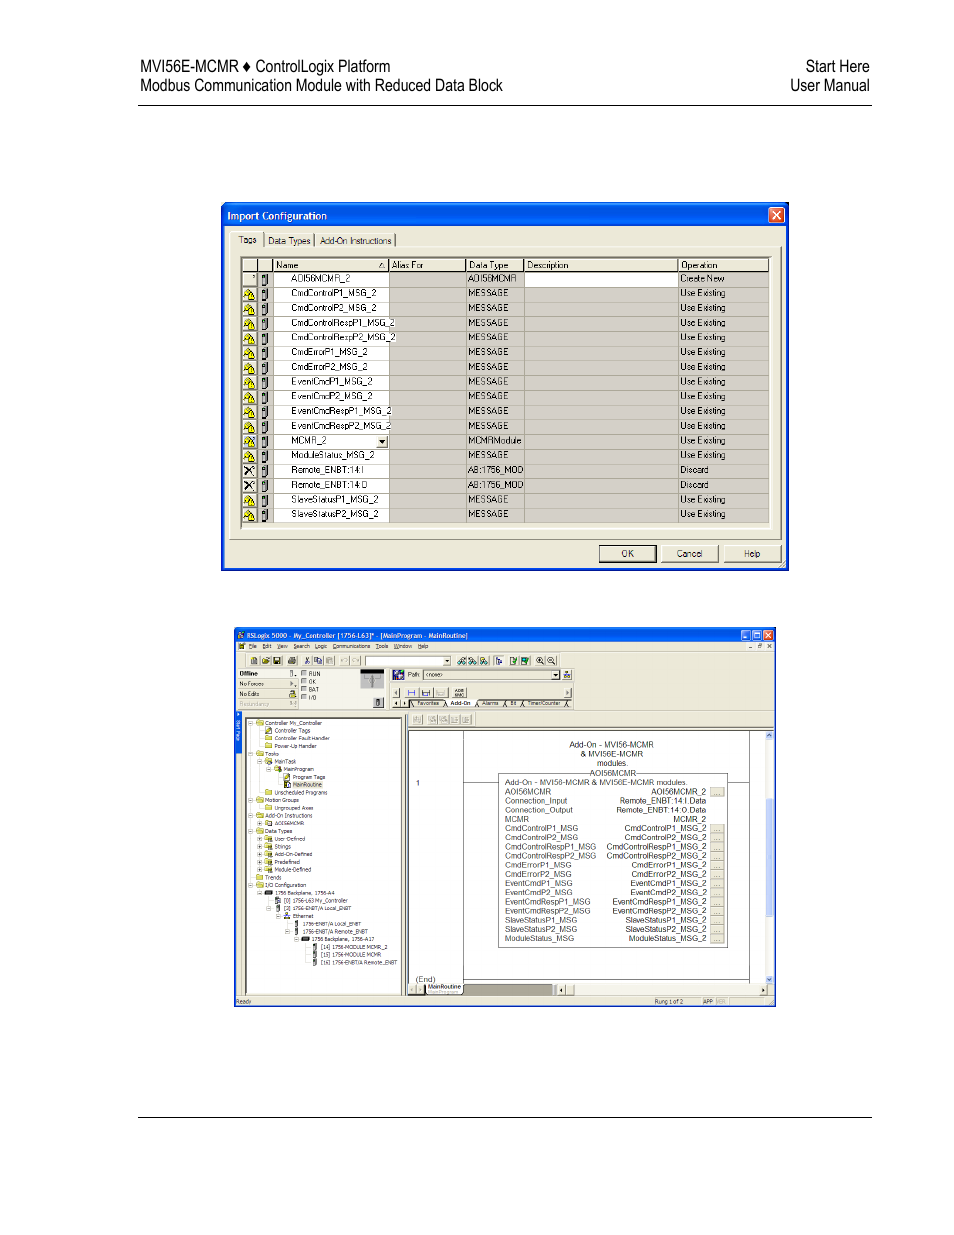
Task: Click the Rung instruction icon in element toolbar
Action: pyautogui.click(x=411, y=692)
